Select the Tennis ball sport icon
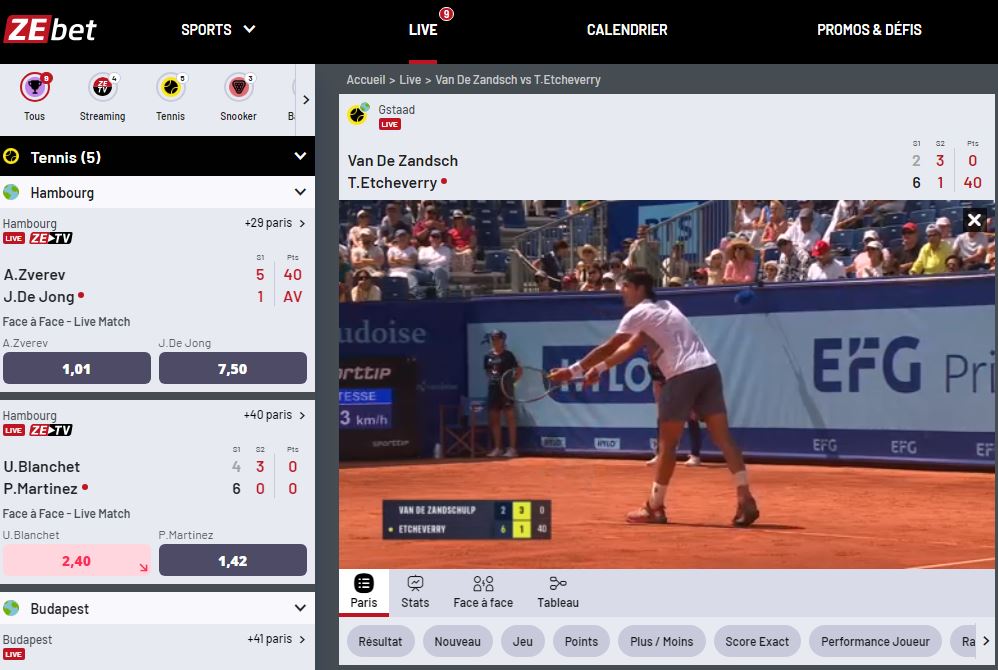The width and height of the screenshot is (998, 670). pyautogui.click(x=171, y=88)
